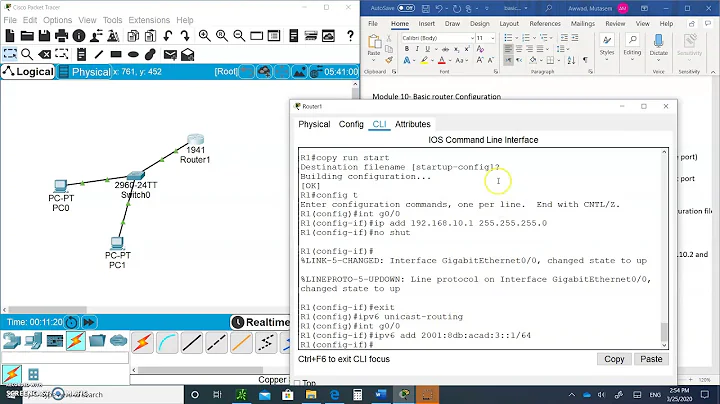The width and height of the screenshot is (720, 404).
Task: Click the Copy button in Router1 CLI
Action: pos(614,359)
